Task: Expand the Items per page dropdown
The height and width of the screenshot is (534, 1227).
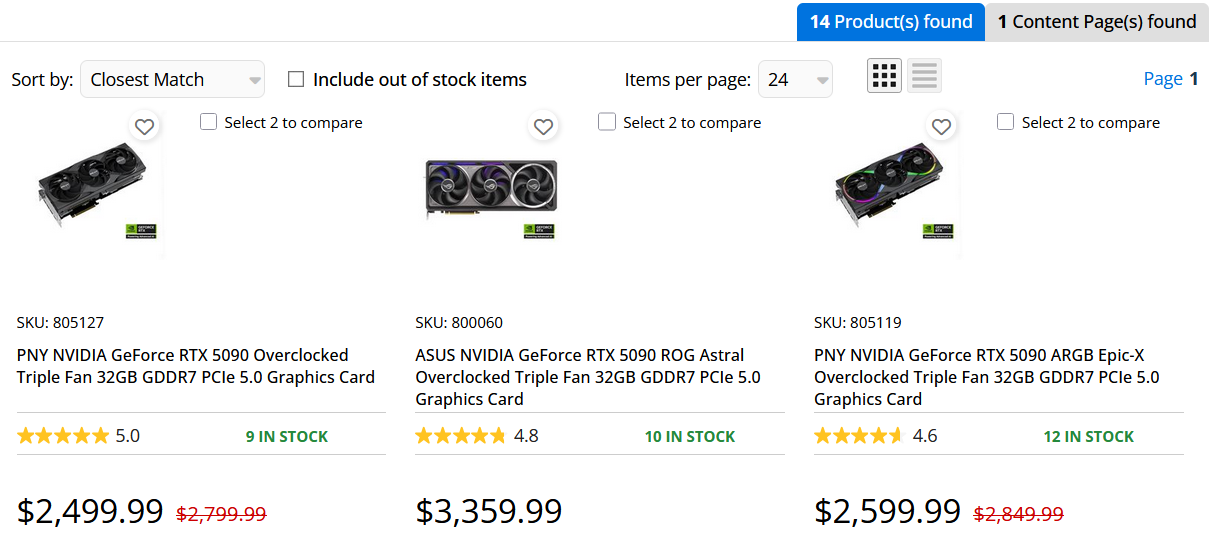Action: (x=795, y=80)
